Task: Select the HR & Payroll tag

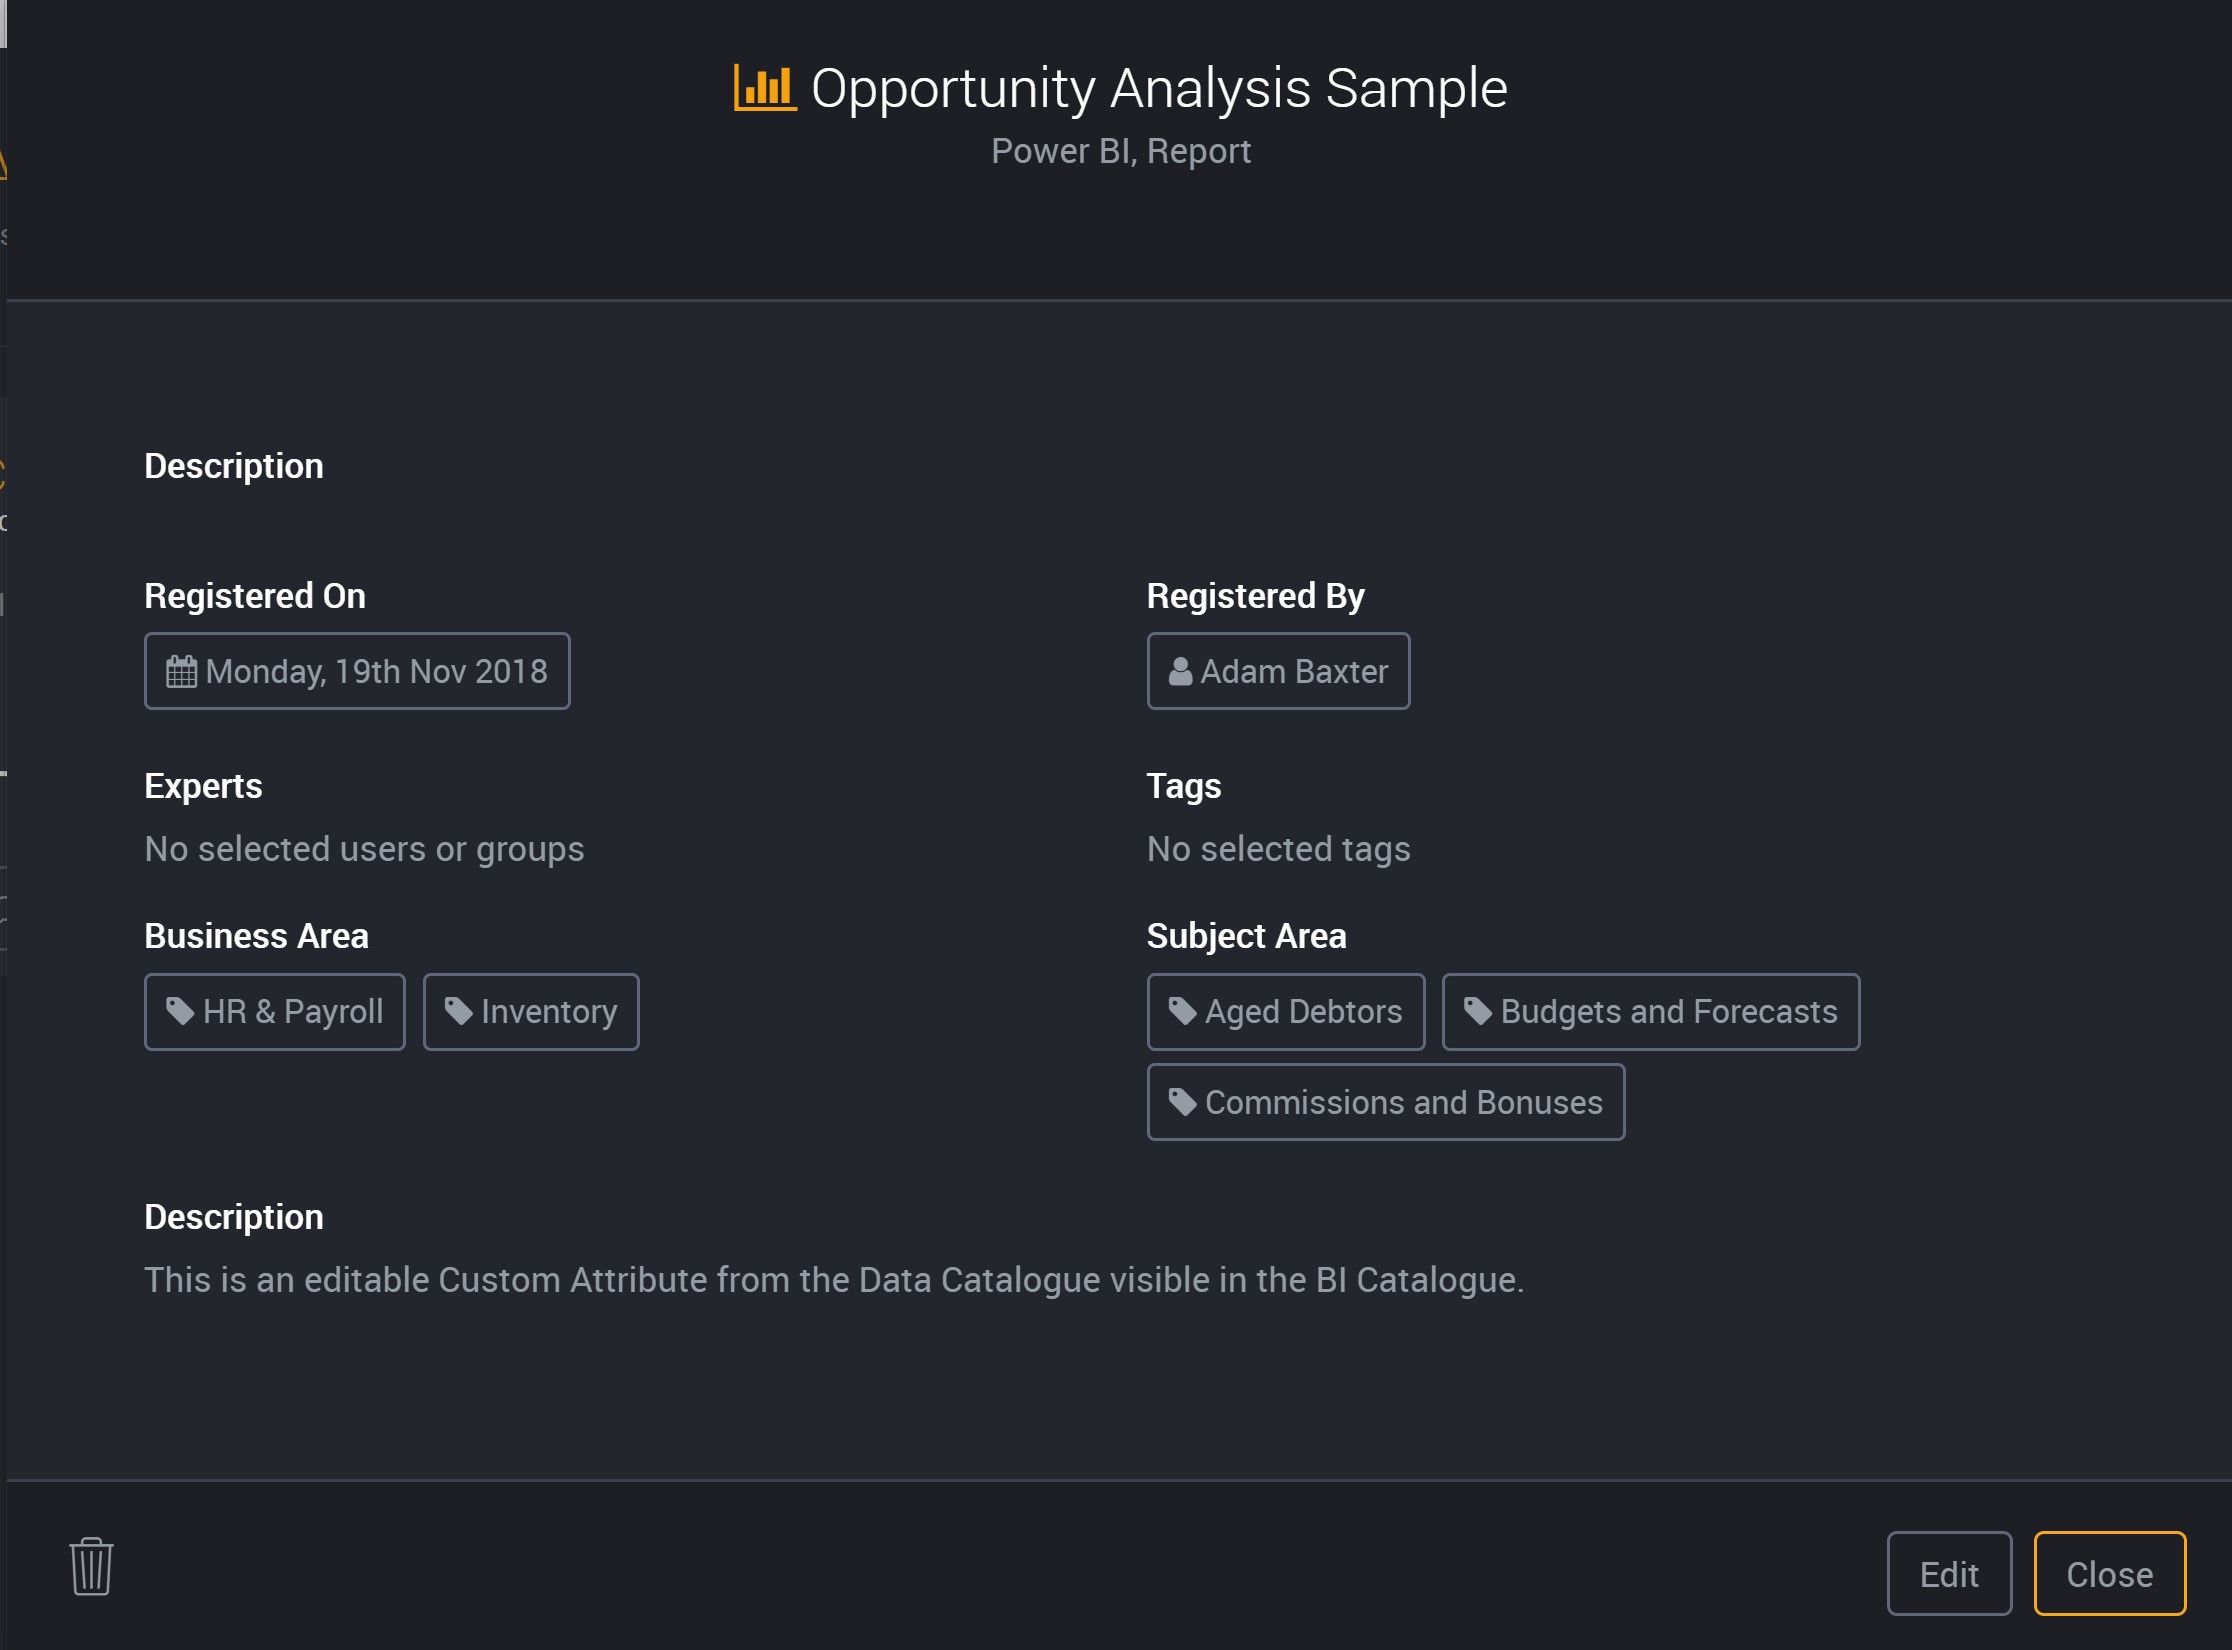Action: [x=275, y=1012]
